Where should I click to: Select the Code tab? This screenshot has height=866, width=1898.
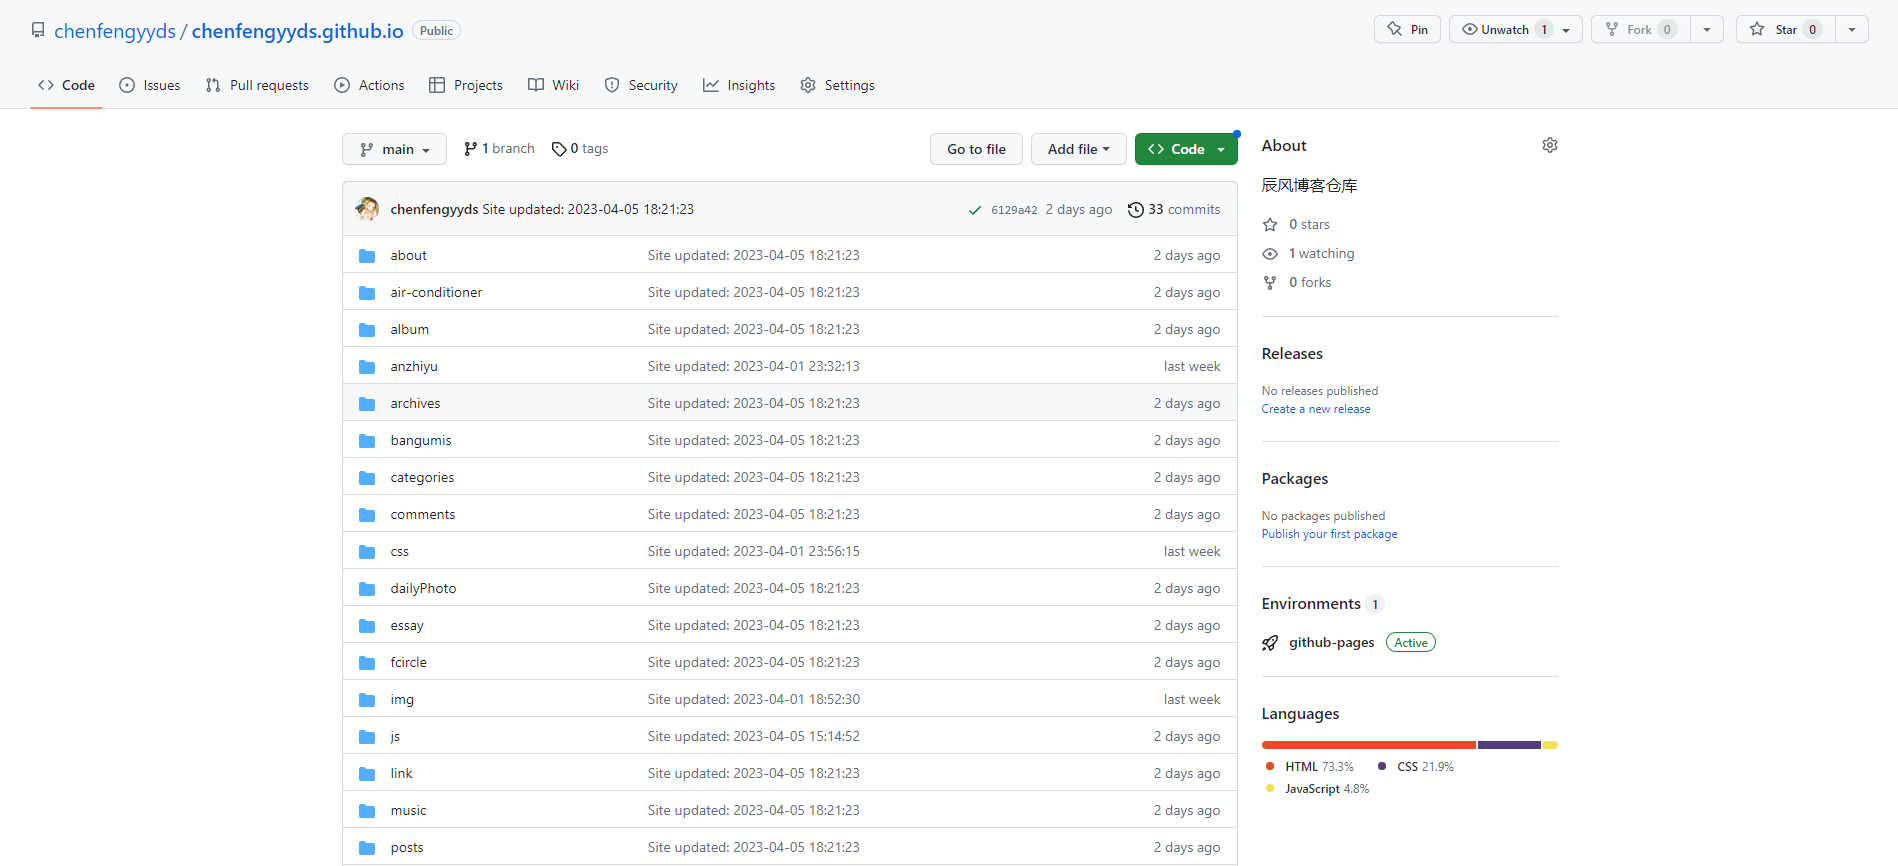point(66,85)
